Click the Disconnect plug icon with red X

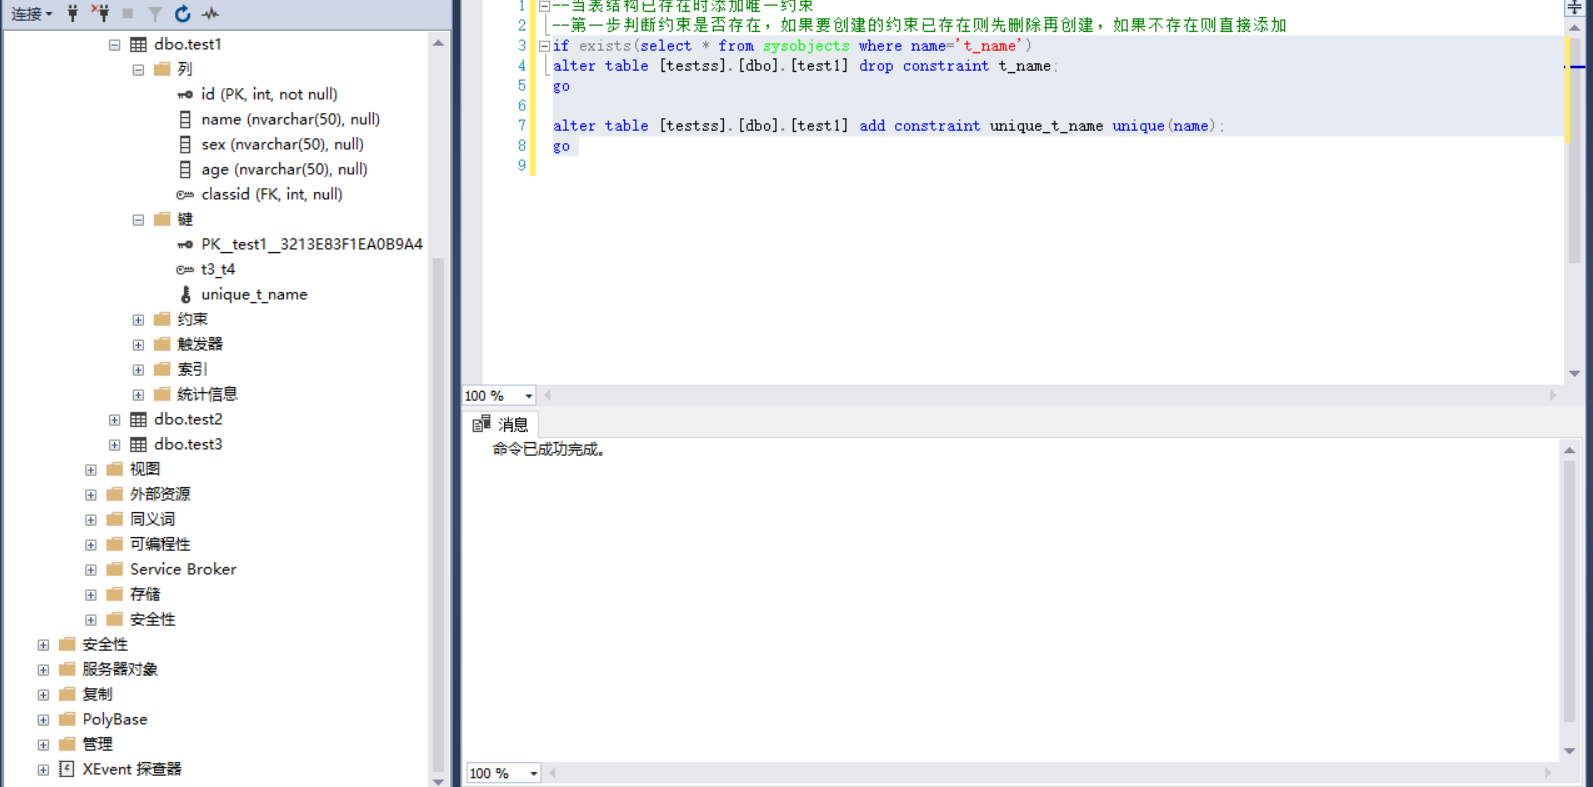tap(100, 13)
